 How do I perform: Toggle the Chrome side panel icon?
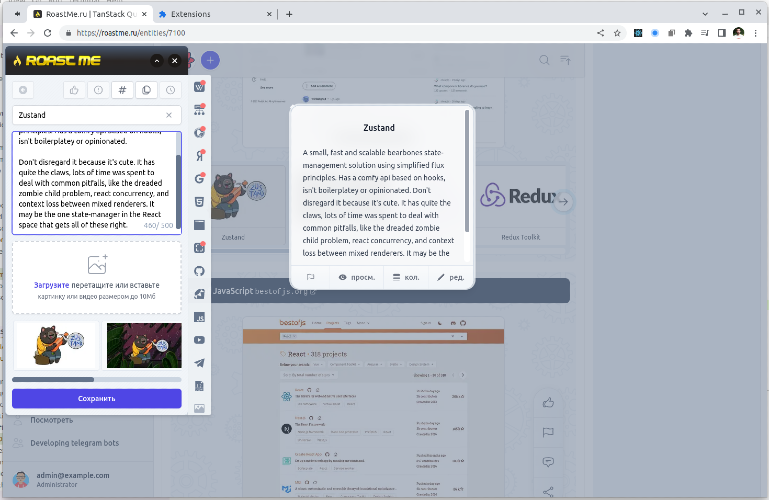721,33
